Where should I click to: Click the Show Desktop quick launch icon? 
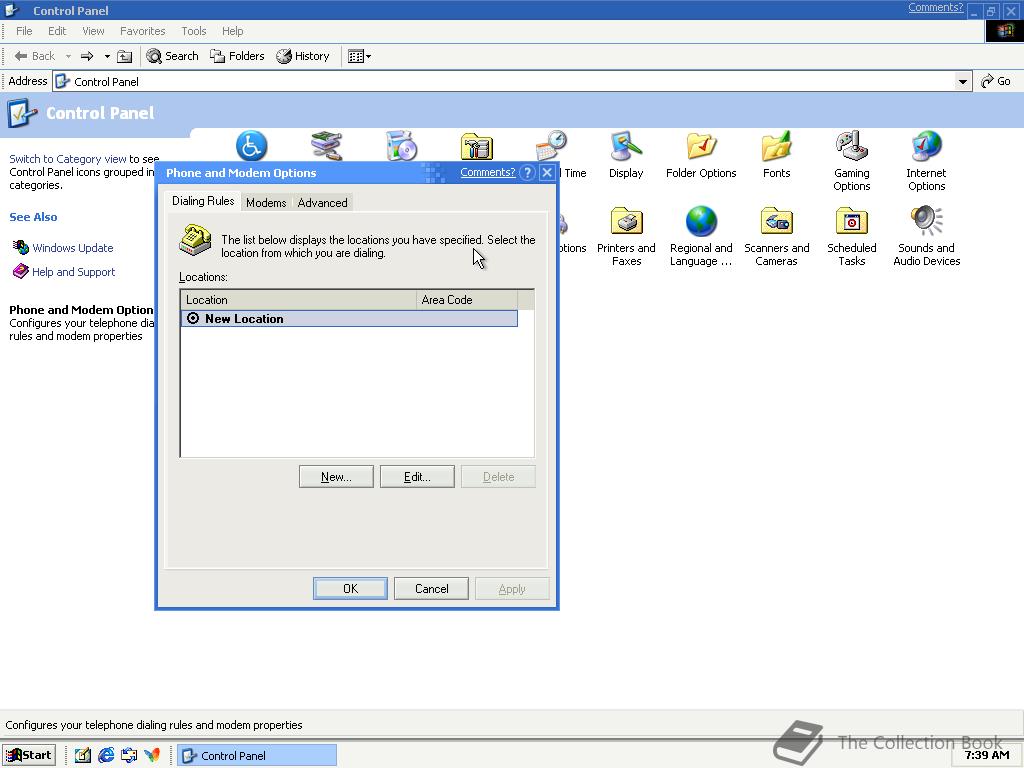pyautogui.click(x=83, y=755)
